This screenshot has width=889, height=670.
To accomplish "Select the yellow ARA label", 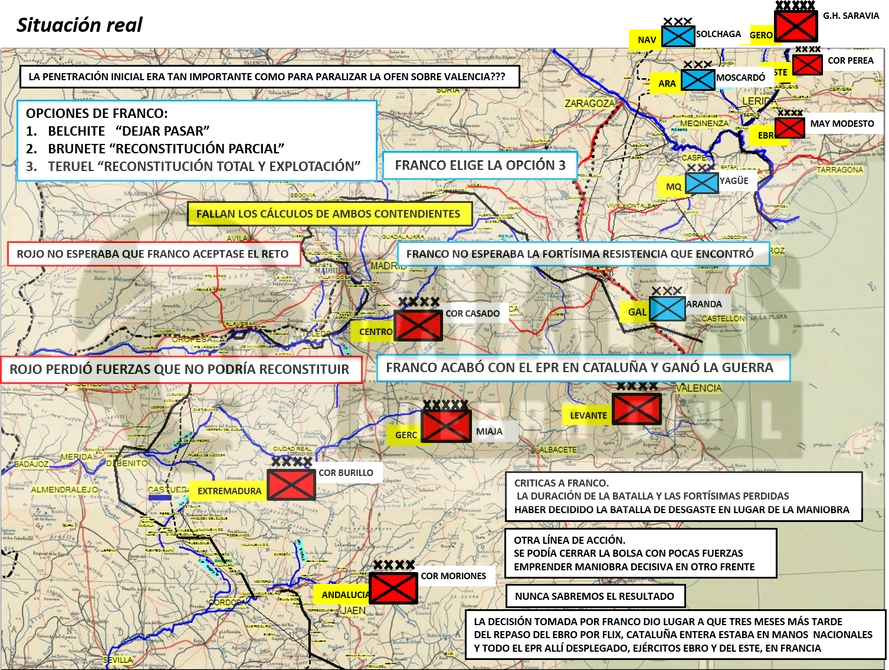I will pos(666,83).
